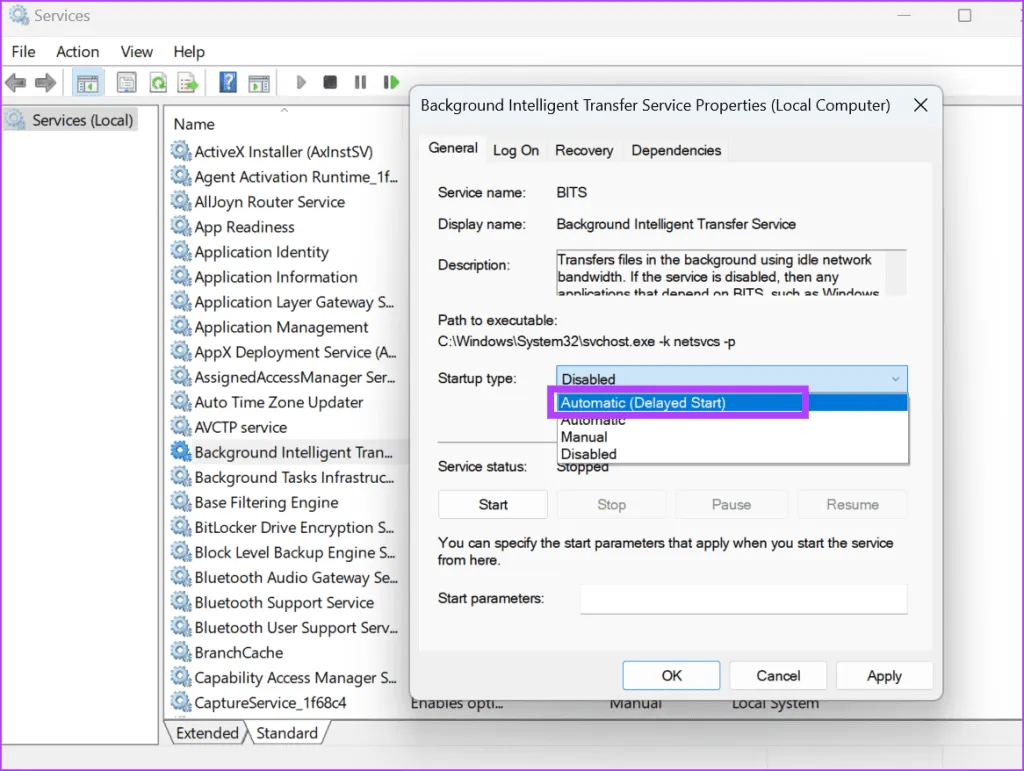Open the Action menu

77,52
